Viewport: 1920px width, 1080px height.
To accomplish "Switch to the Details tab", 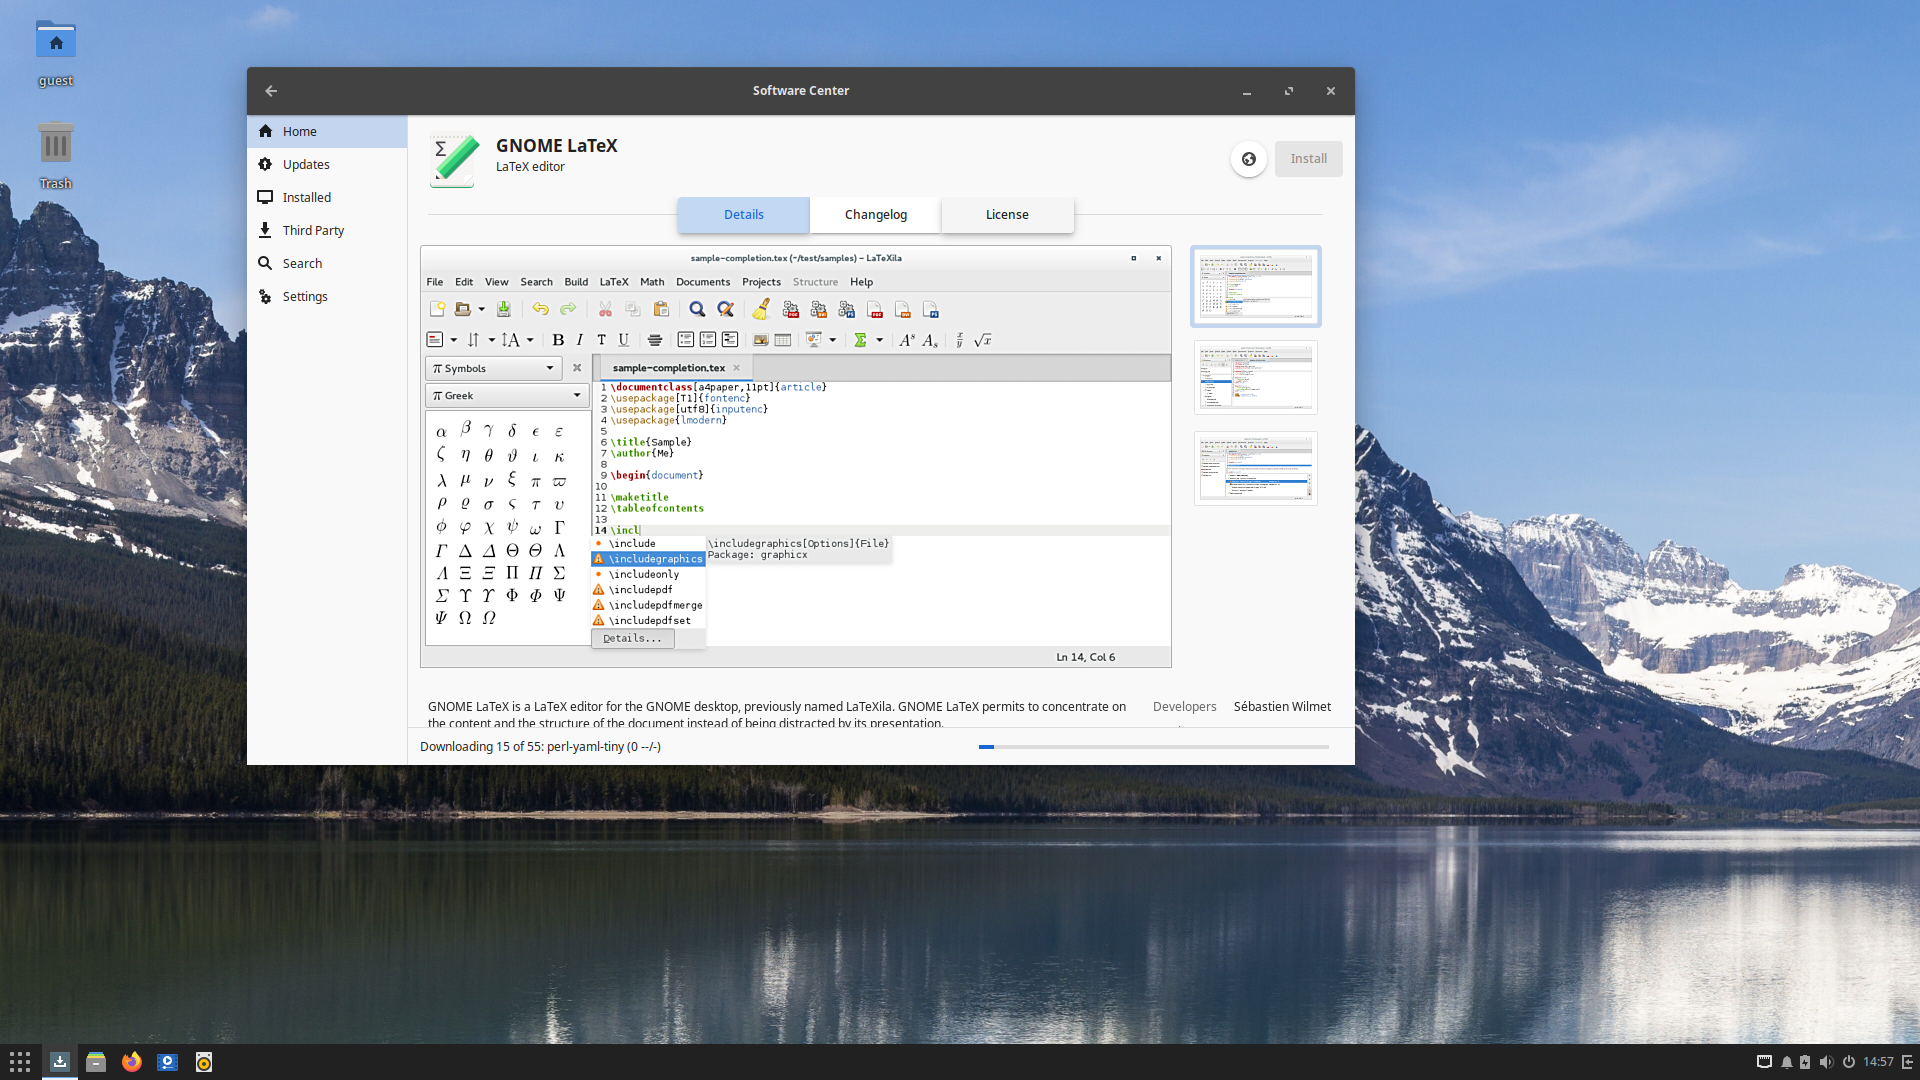I will click(x=743, y=215).
